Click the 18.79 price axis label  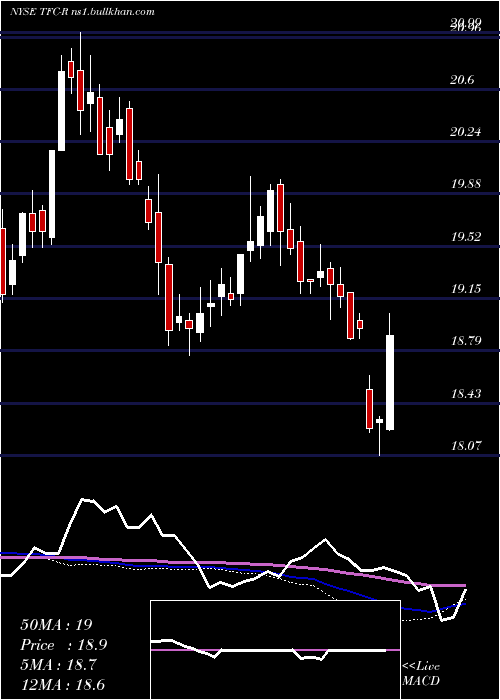point(467,341)
